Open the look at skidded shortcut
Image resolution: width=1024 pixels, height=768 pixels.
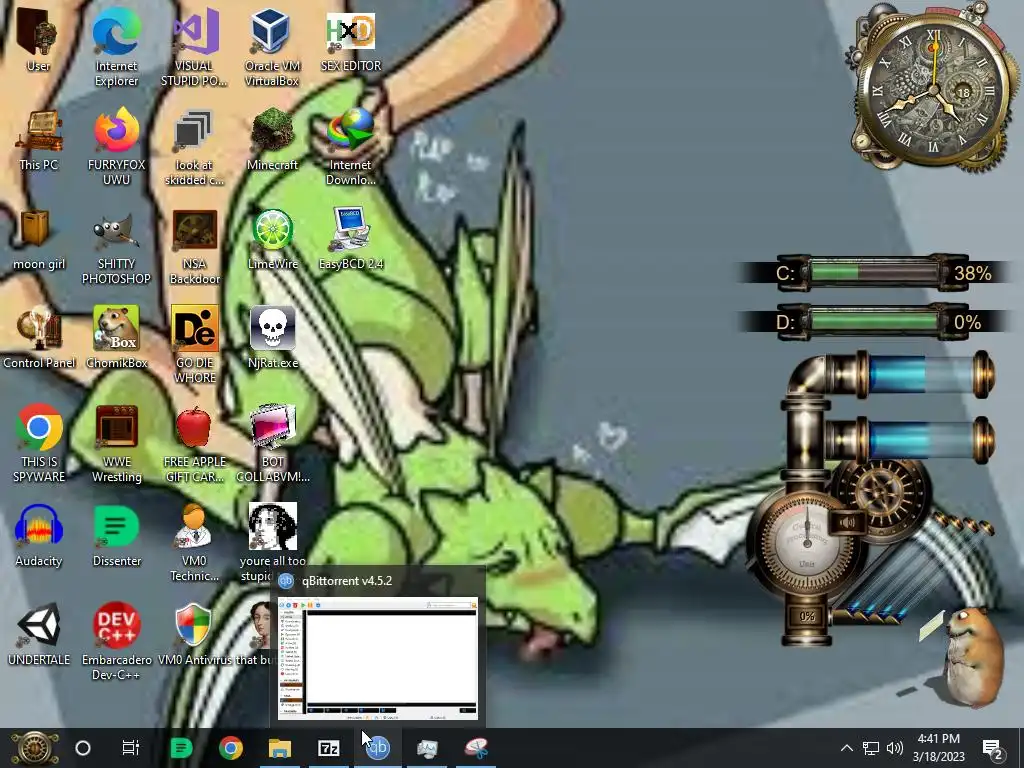(x=194, y=147)
